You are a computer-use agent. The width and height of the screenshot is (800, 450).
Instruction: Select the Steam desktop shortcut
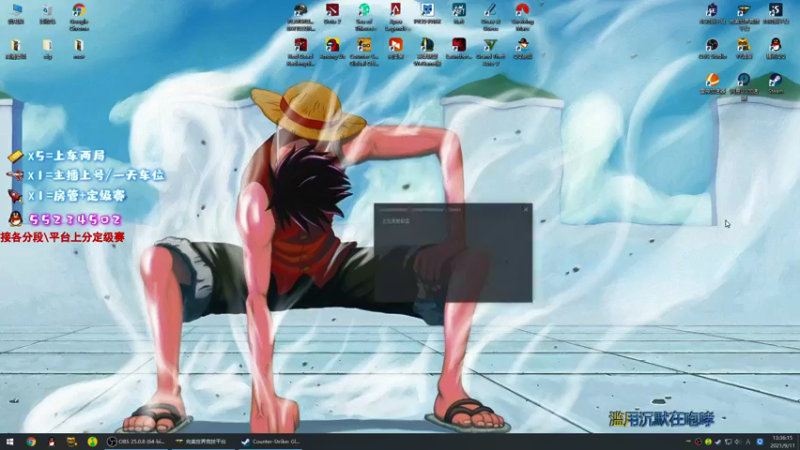(x=776, y=84)
